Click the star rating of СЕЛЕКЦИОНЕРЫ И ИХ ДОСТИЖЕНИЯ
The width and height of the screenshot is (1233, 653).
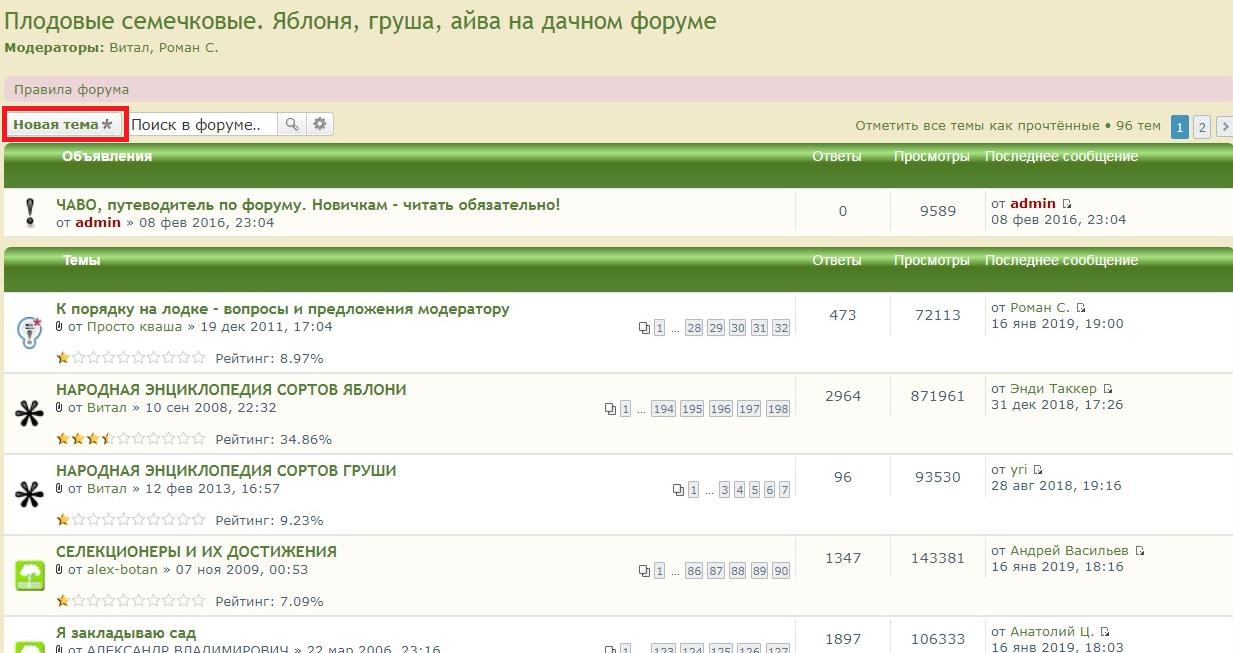(130, 601)
